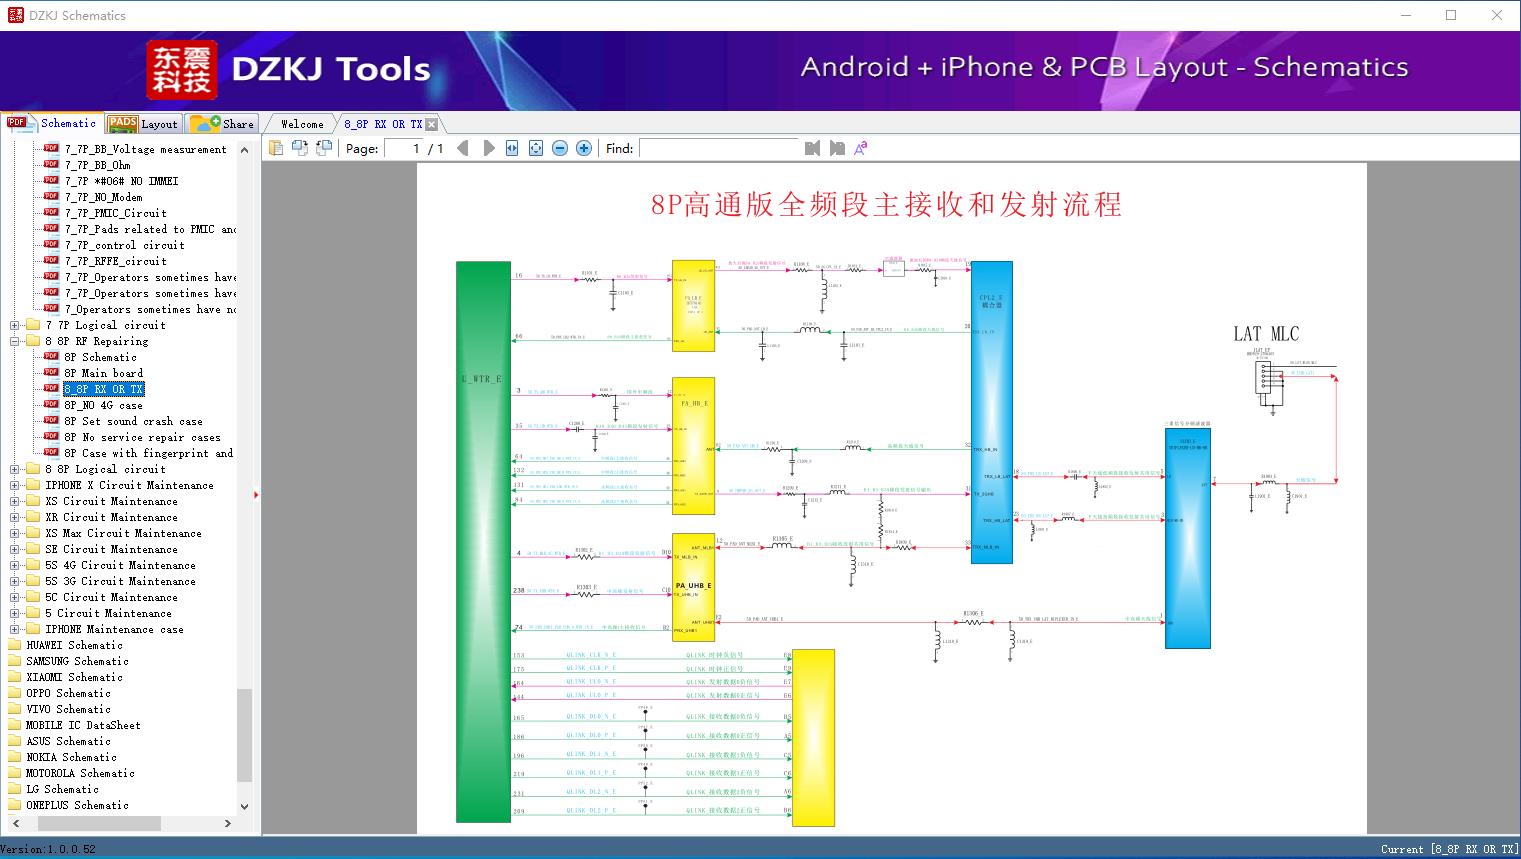Zoom out with the minus icon
This screenshot has height=859, width=1521.
[560, 148]
